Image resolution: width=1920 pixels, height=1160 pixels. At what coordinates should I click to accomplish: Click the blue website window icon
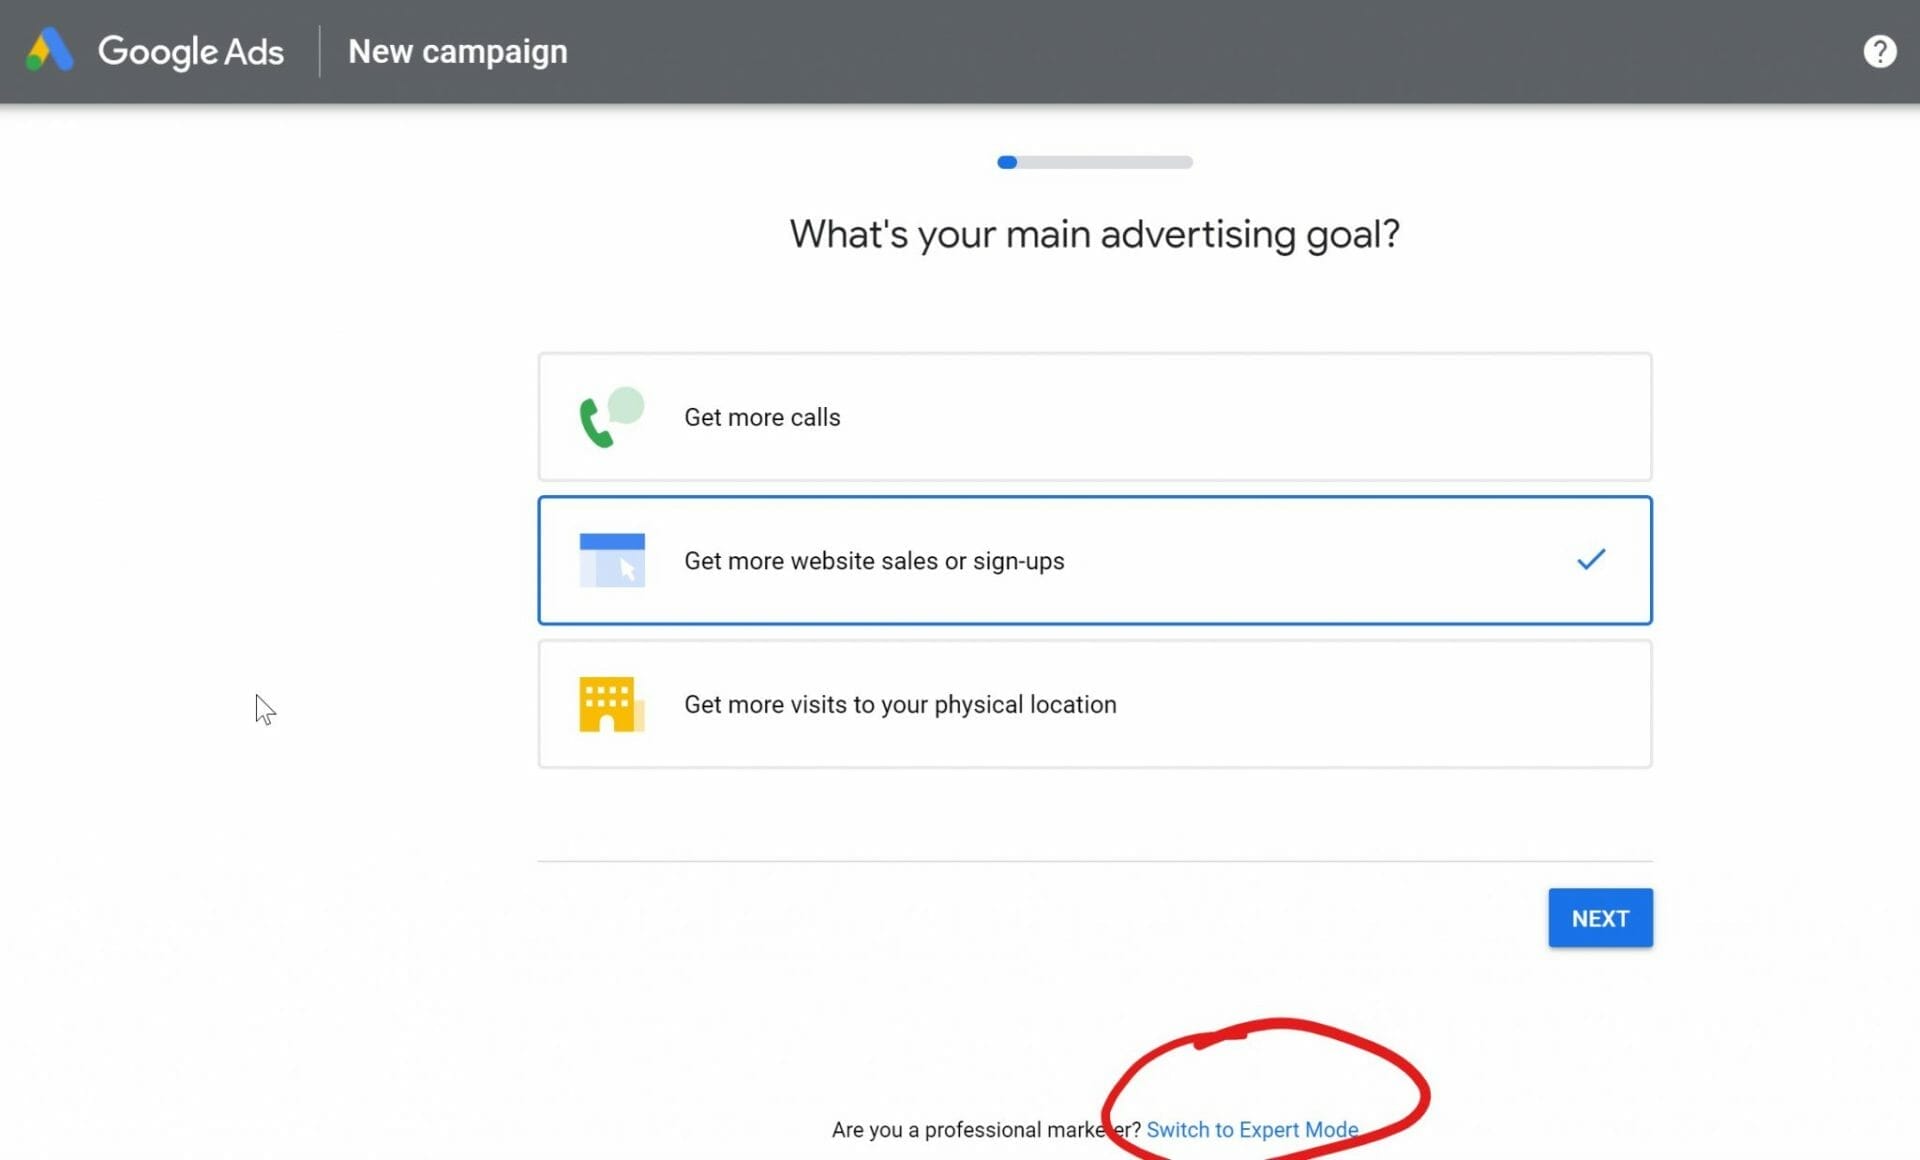pos(612,560)
